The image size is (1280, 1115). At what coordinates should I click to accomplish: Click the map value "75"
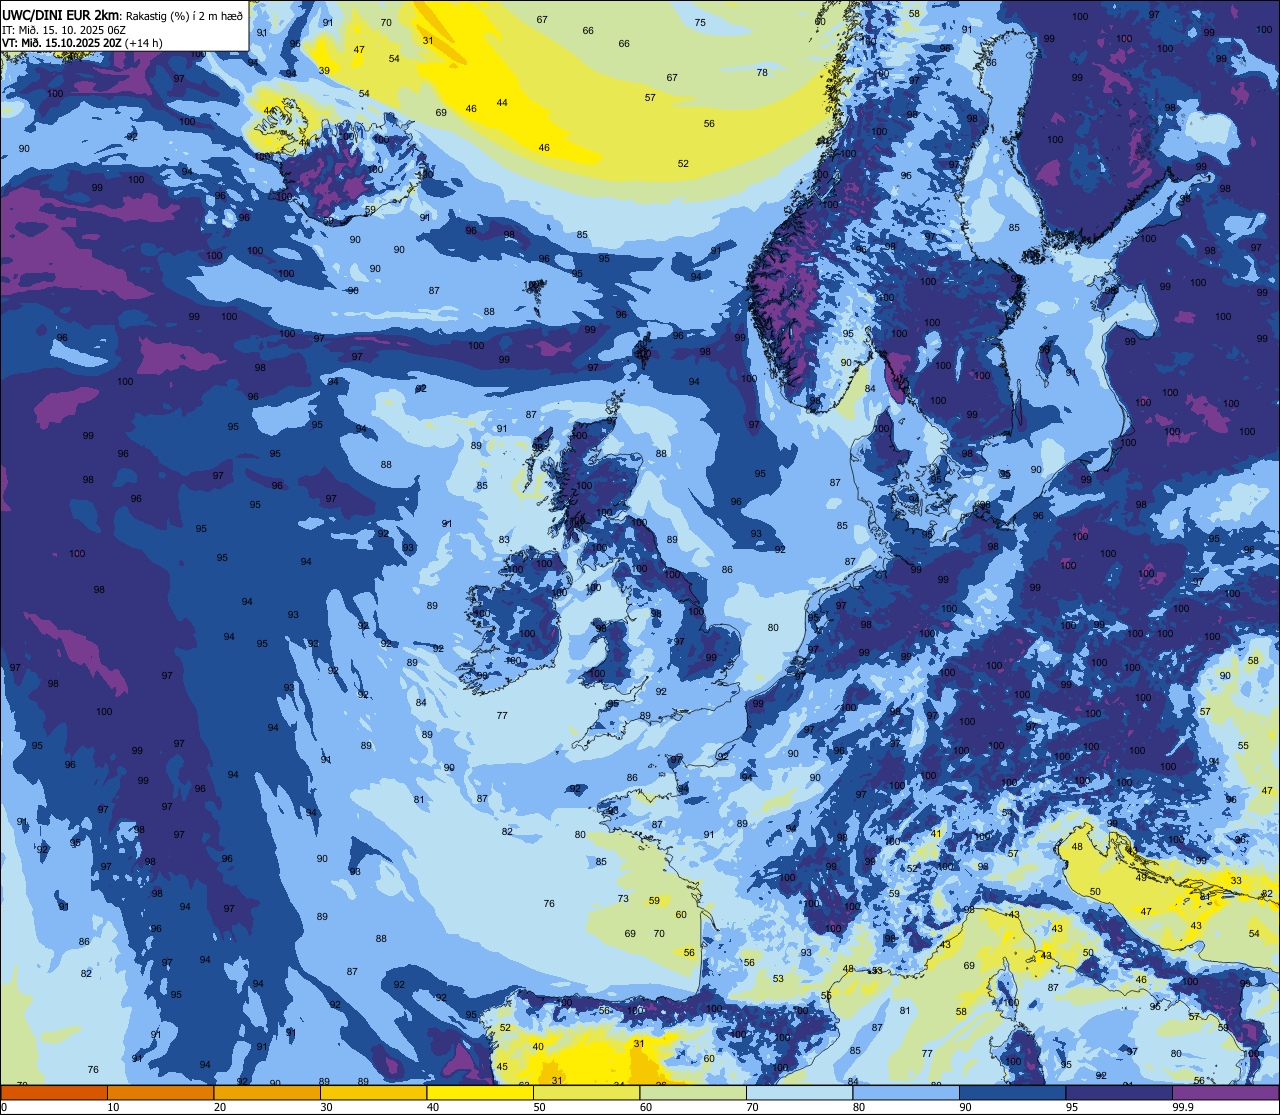click(x=700, y=22)
